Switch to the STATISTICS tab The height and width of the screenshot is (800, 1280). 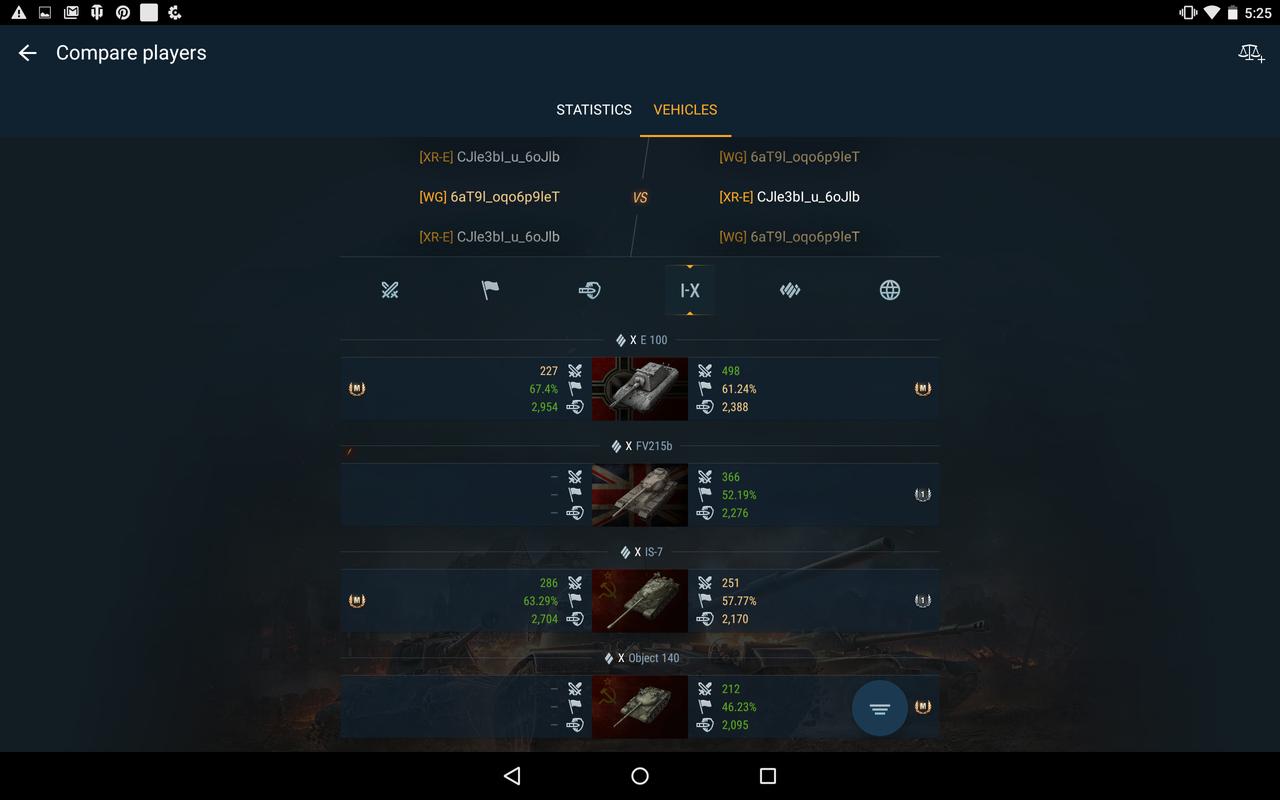[x=594, y=109]
